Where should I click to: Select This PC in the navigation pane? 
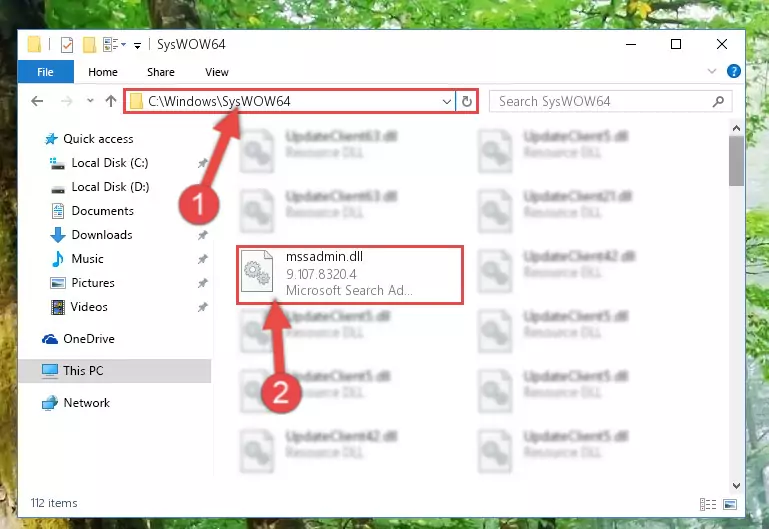(x=115, y=371)
